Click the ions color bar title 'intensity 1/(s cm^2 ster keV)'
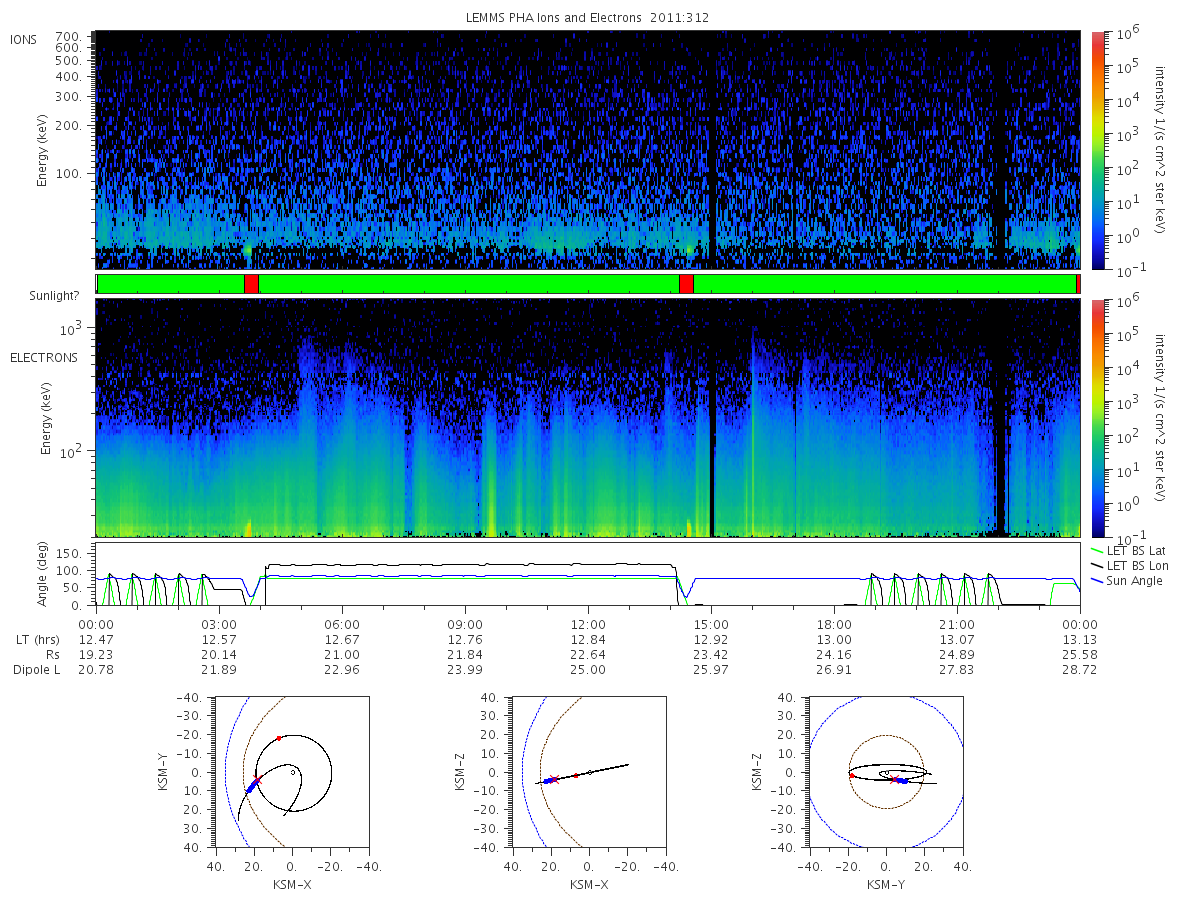Viewport: 1200px width, 900px height. coord(1161,150)
